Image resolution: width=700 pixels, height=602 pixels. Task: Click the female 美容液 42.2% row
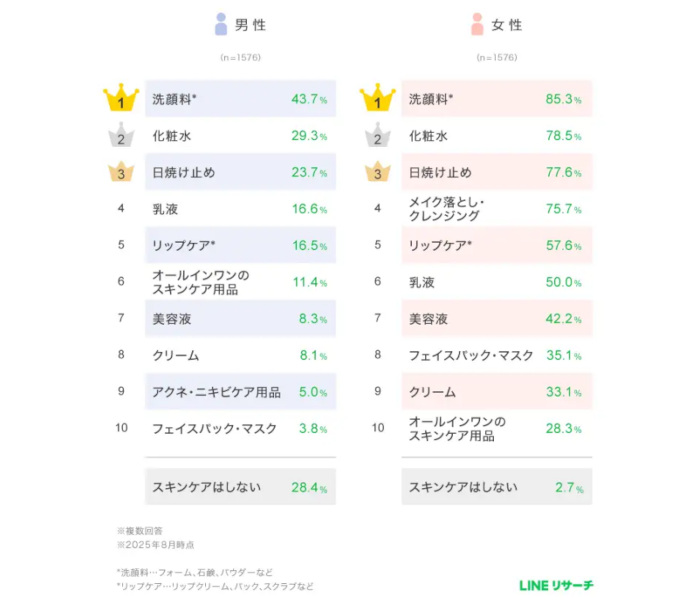click(x=497, y=318)
